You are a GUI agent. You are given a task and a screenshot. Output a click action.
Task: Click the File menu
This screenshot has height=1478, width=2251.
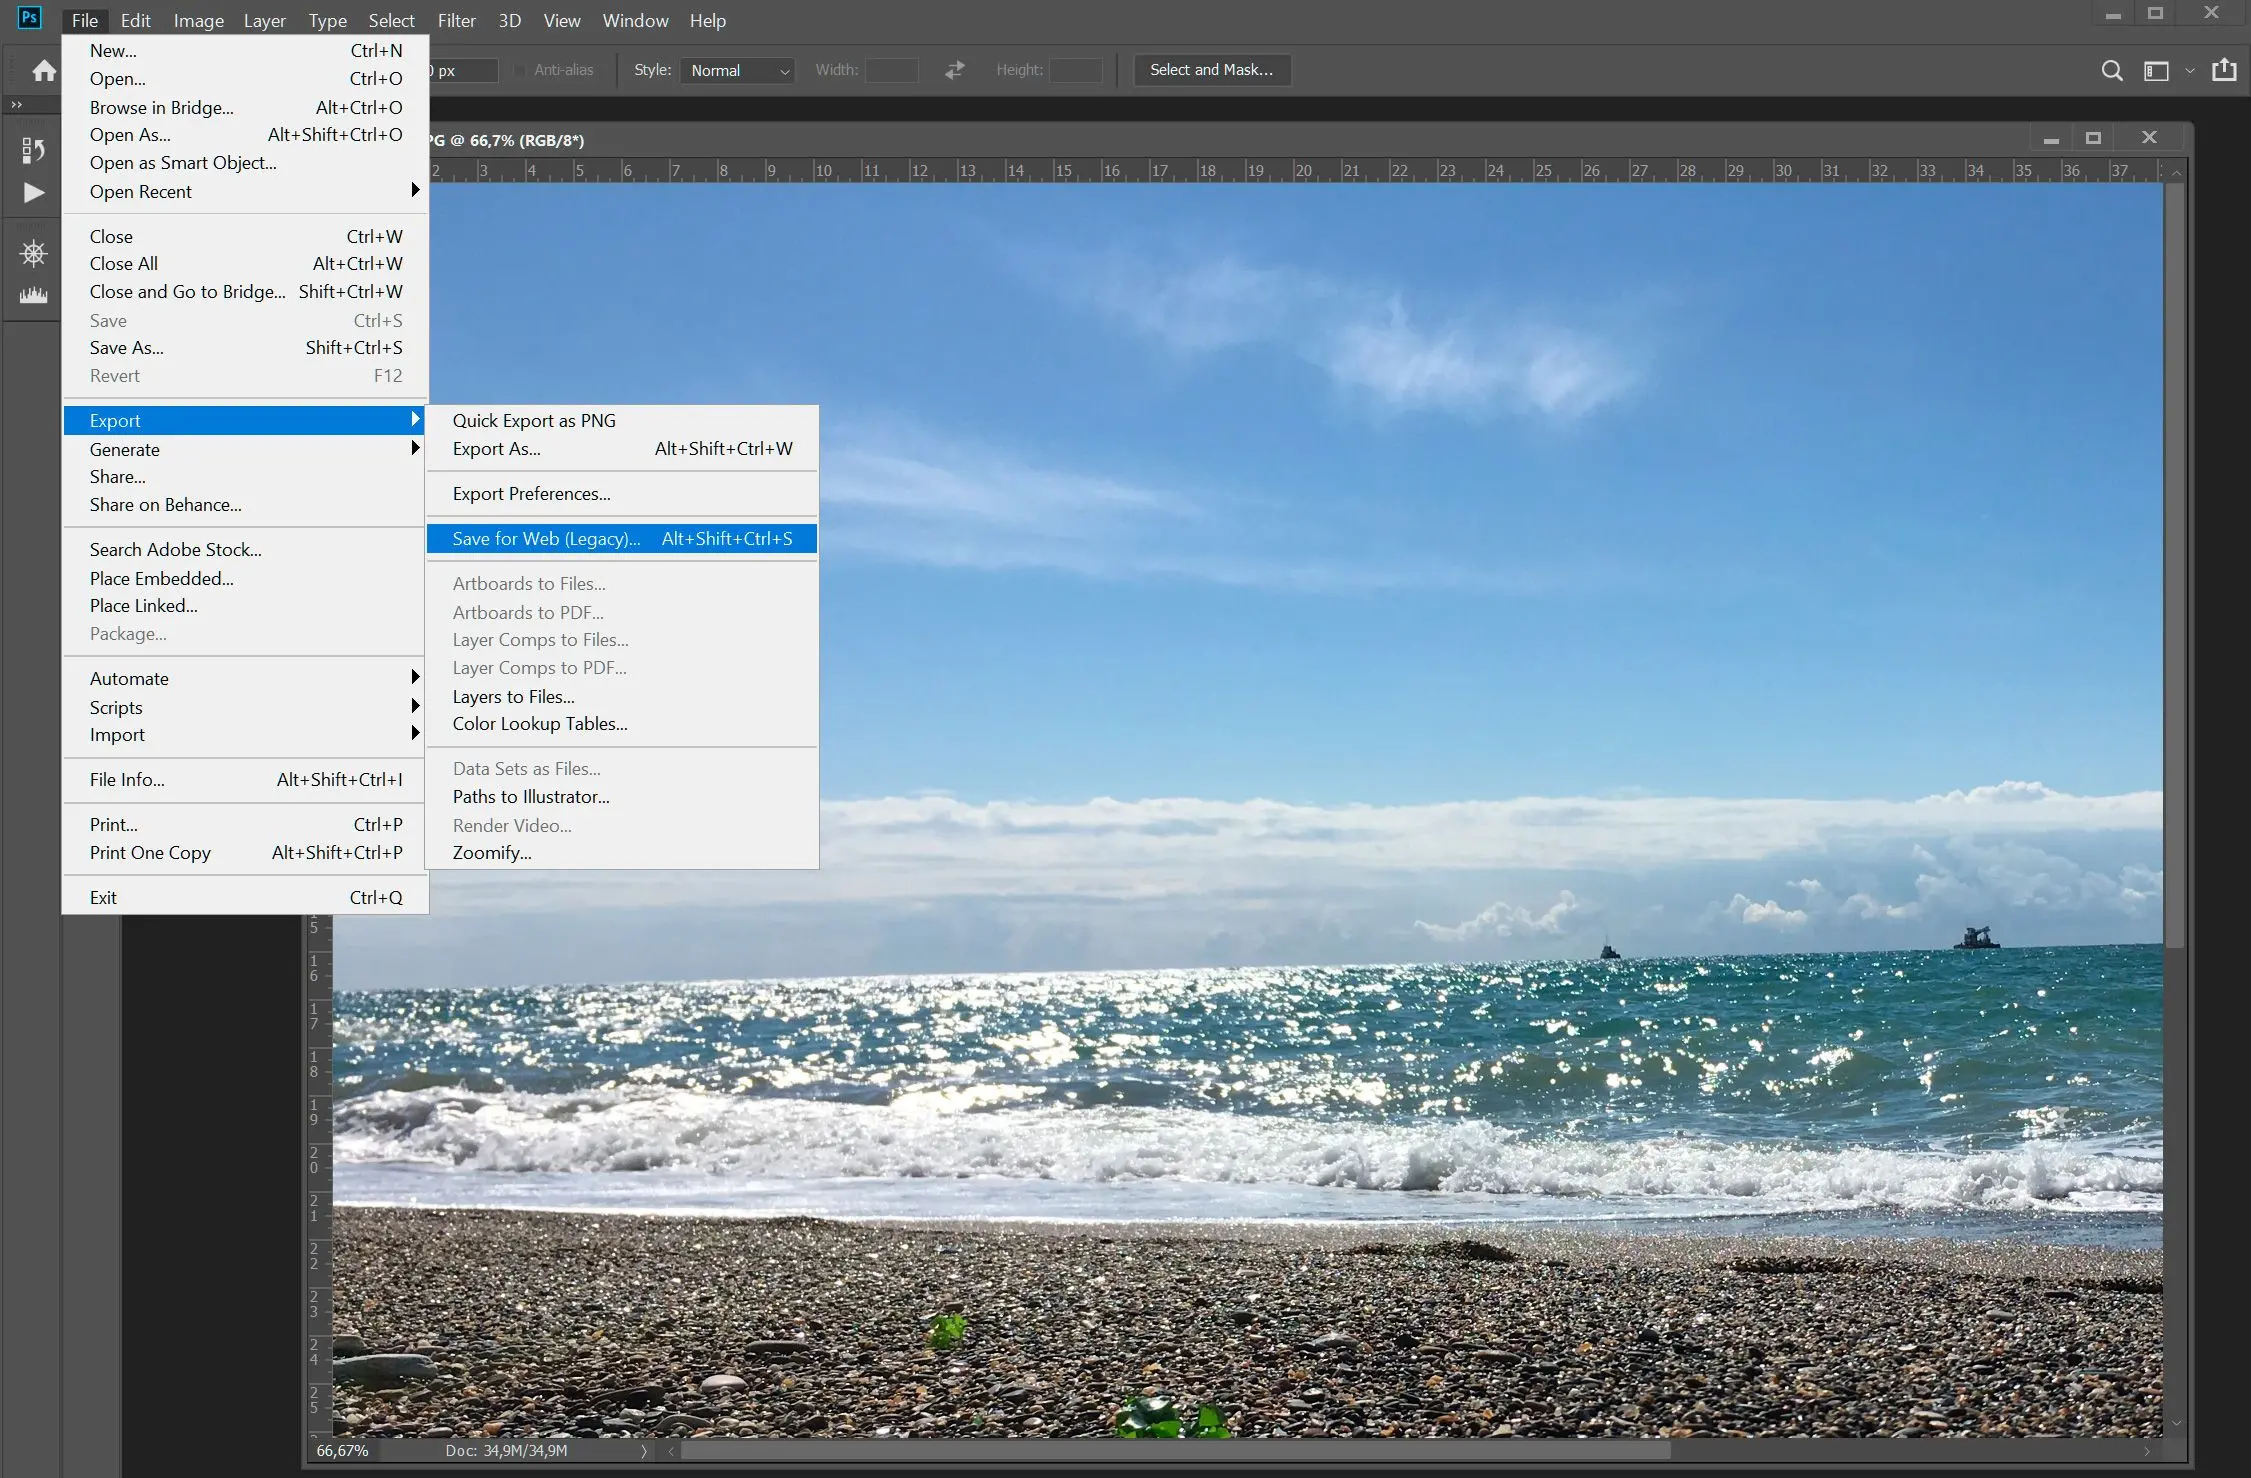(82, 20)
